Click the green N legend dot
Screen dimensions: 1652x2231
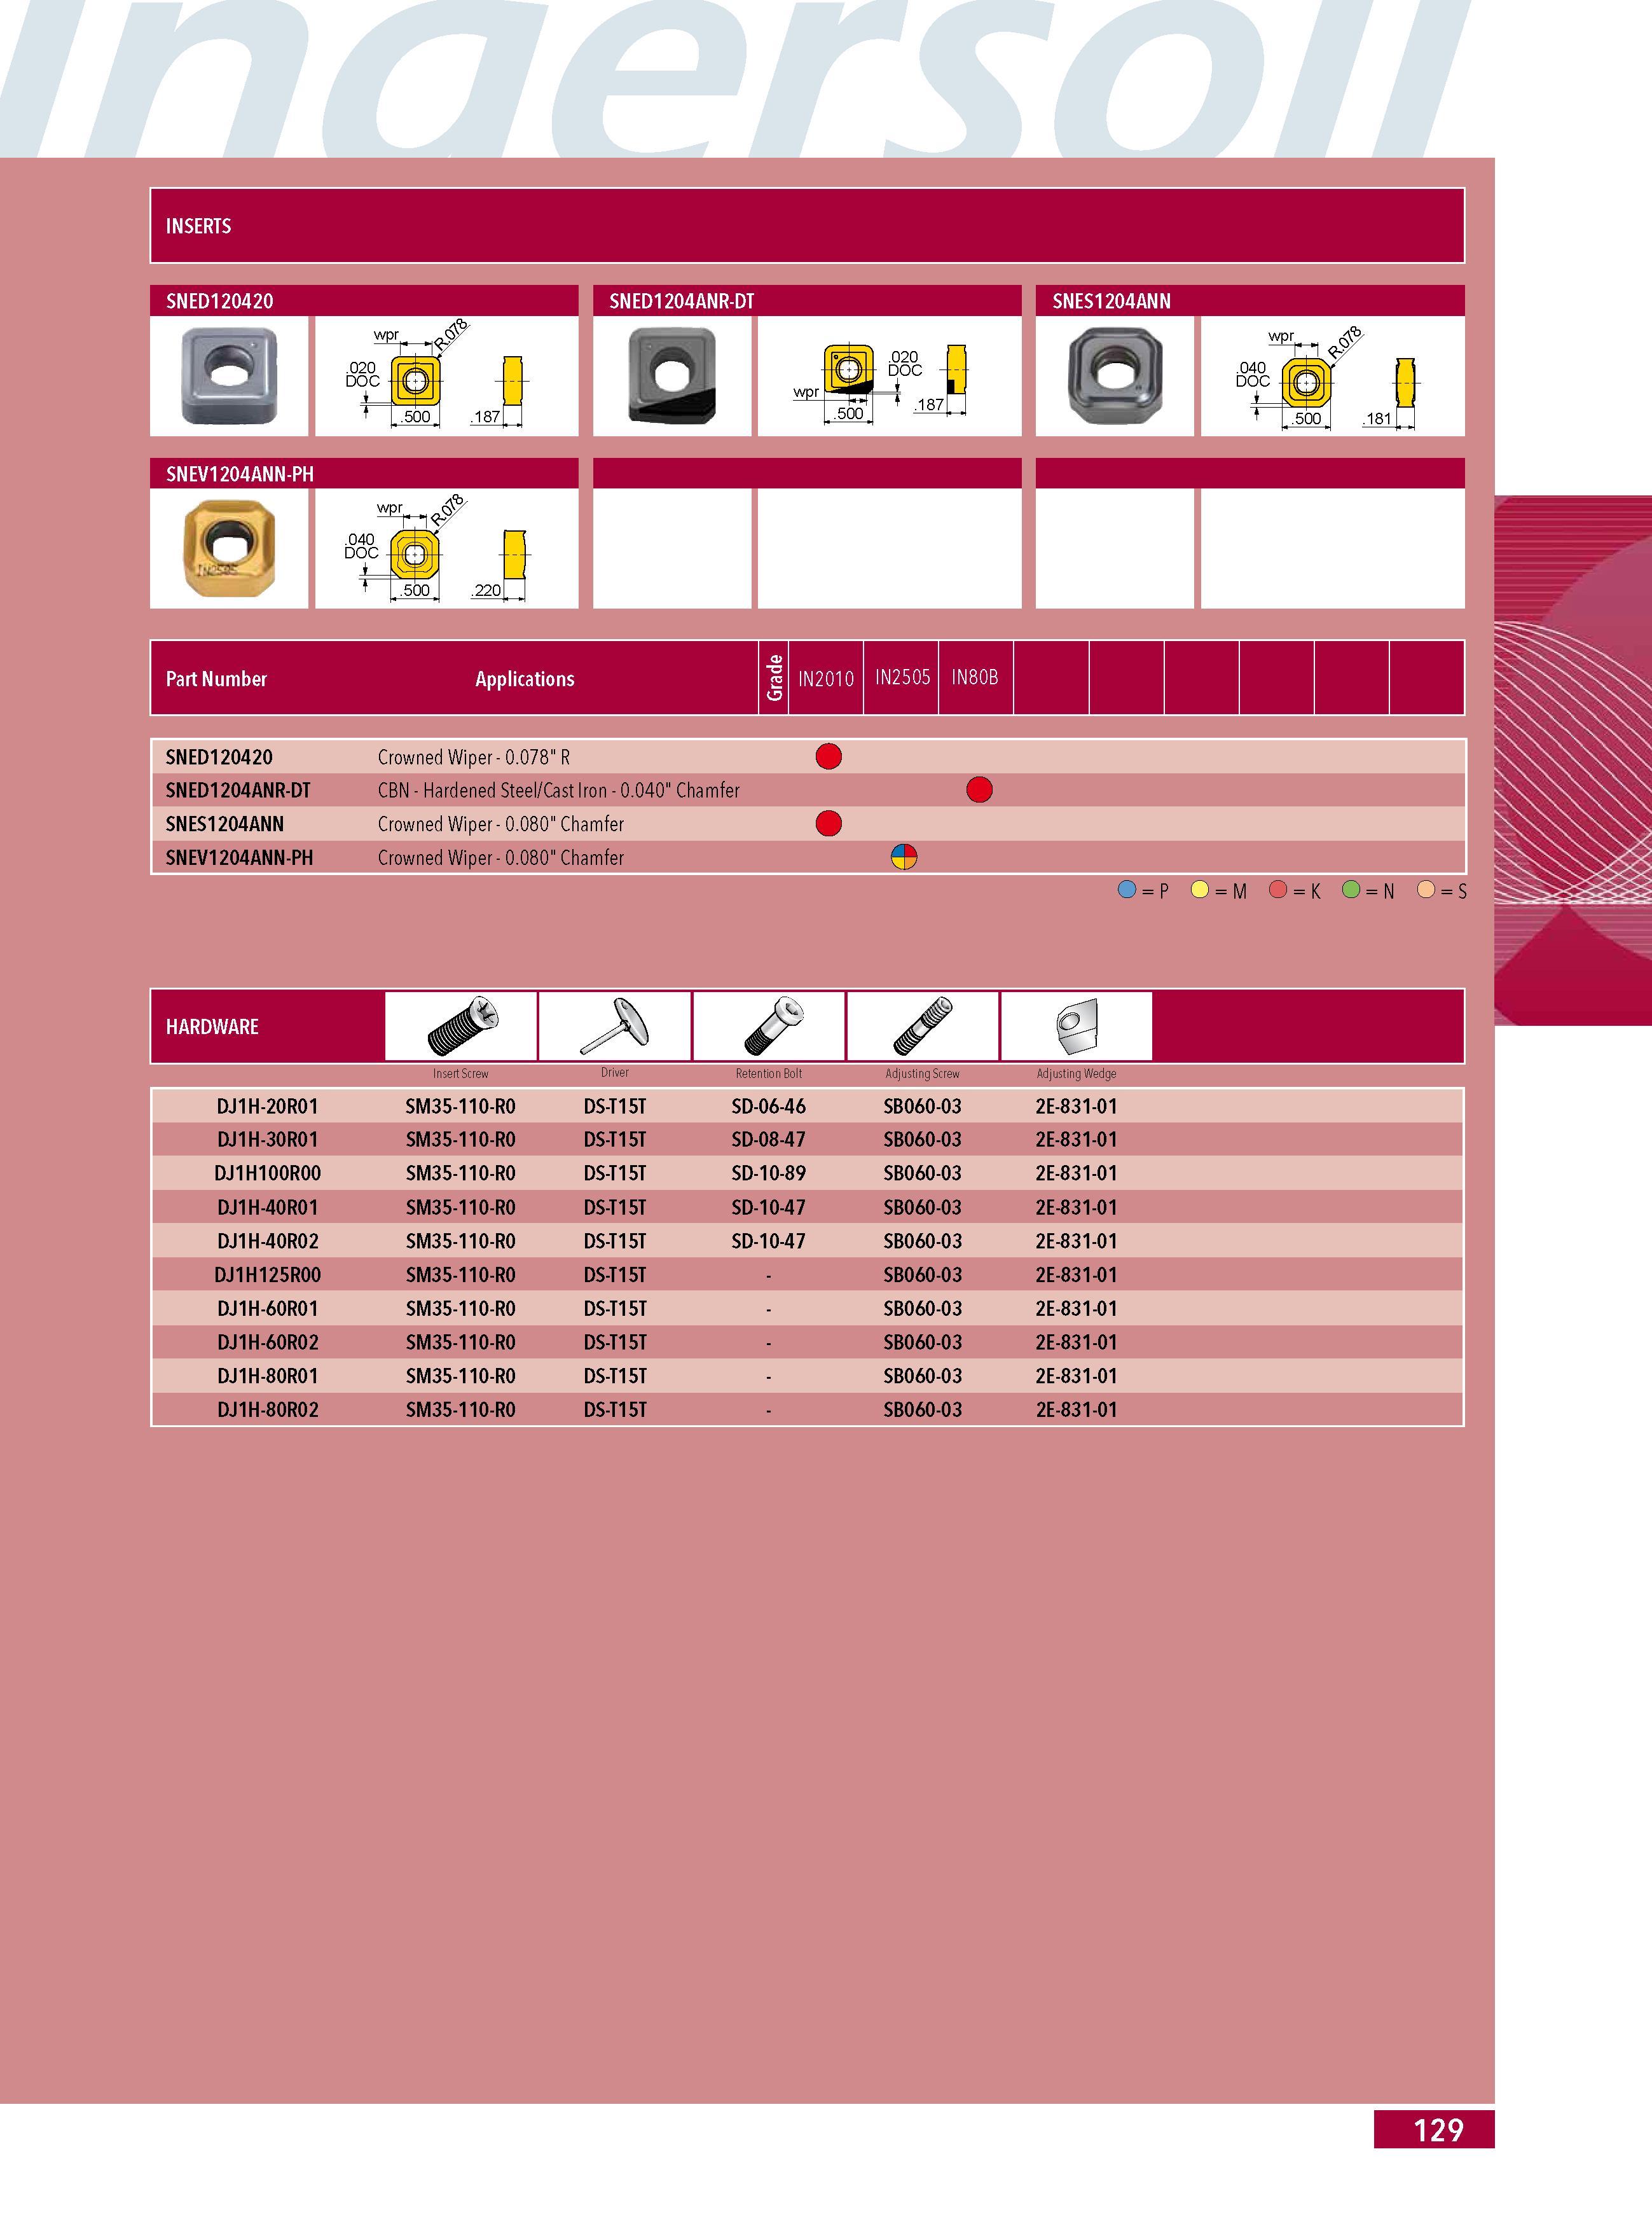point(1351,890)
